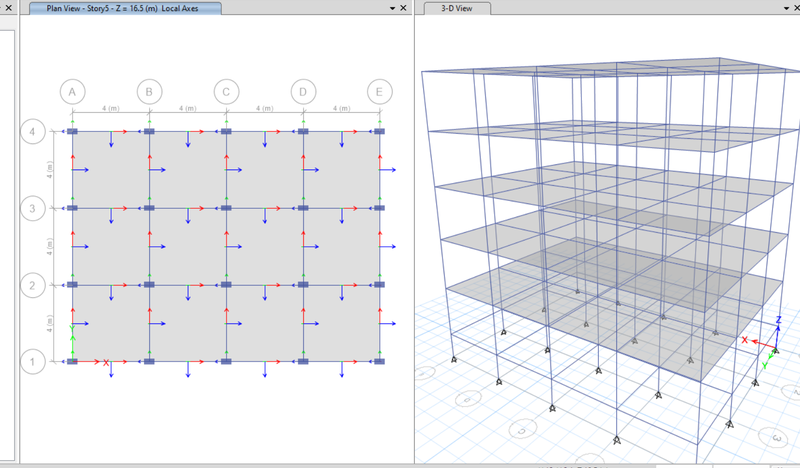Select the column at grid B-3
Image resolution: width=800 pixels, height=468 pixels.
pyautogui.click(x=149, y=208)
